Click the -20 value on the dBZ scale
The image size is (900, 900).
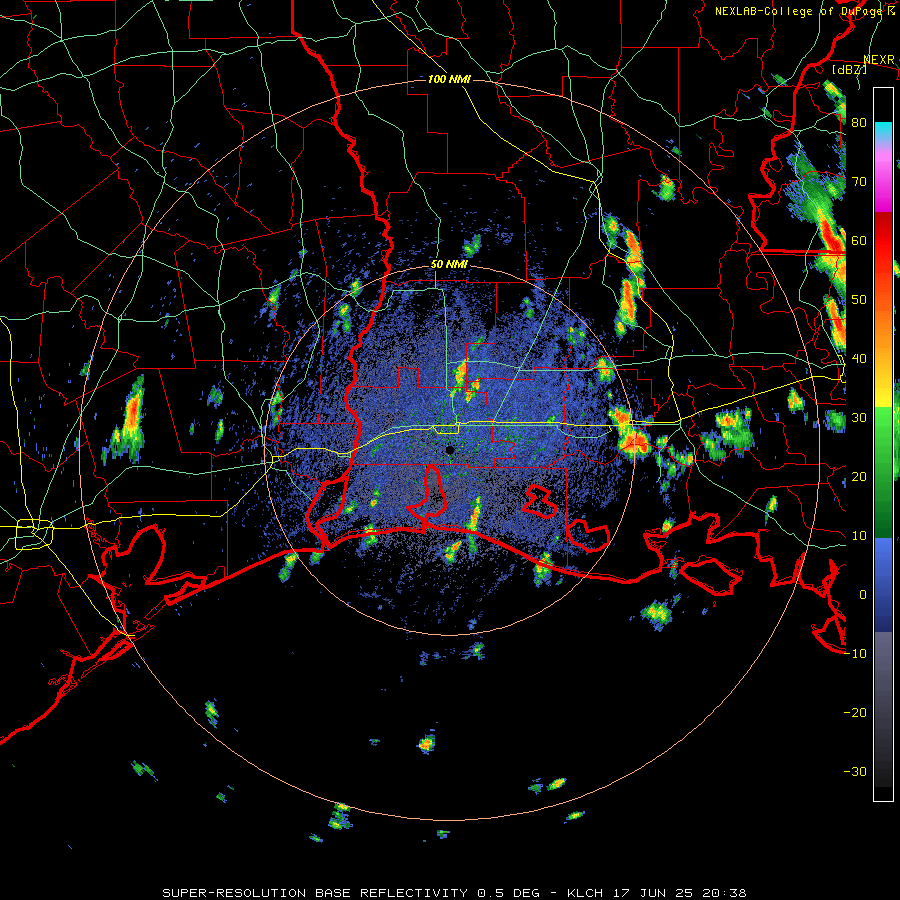tap(855, 712)
